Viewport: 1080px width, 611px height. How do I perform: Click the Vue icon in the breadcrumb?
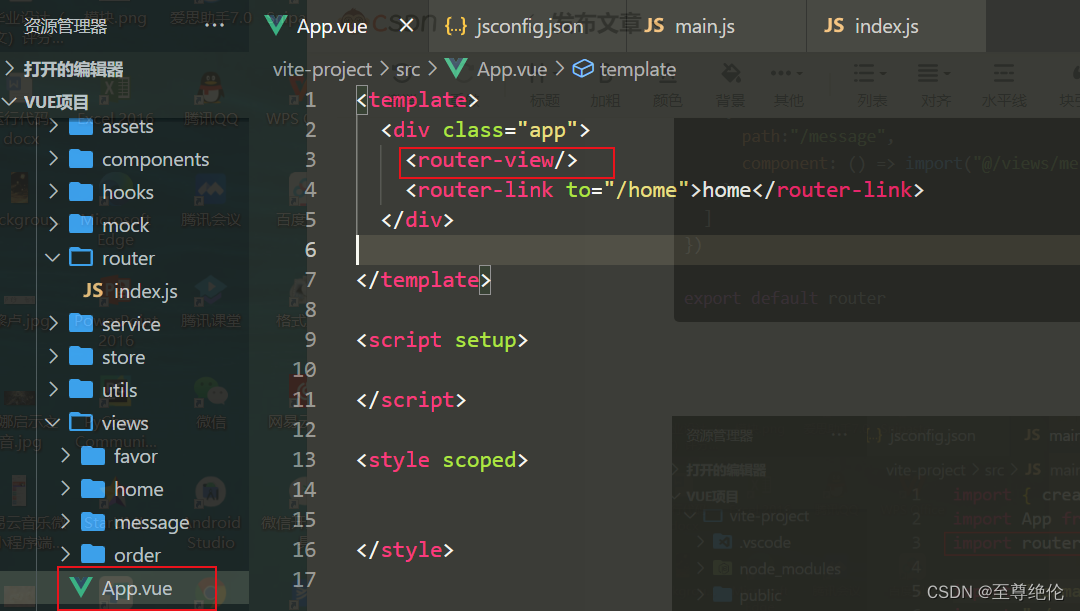(x=456, y=69)
